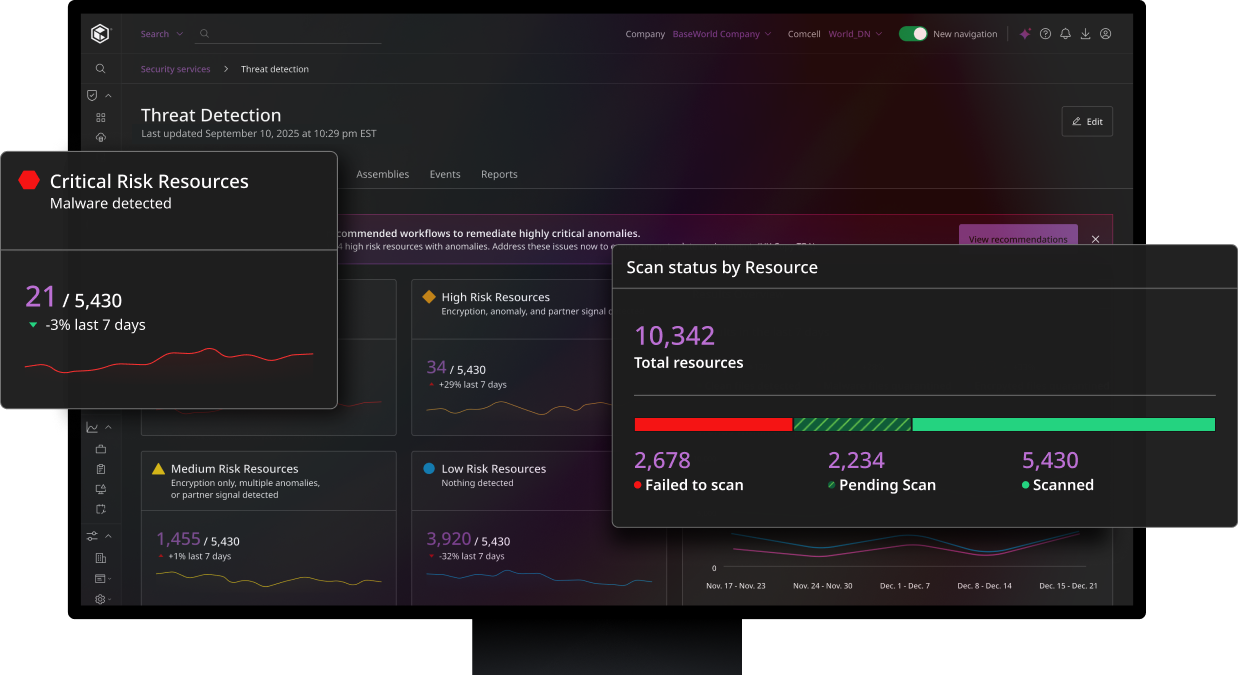Toggle the New navigation switch
The image size is (1238, 675).
[912, 34]
